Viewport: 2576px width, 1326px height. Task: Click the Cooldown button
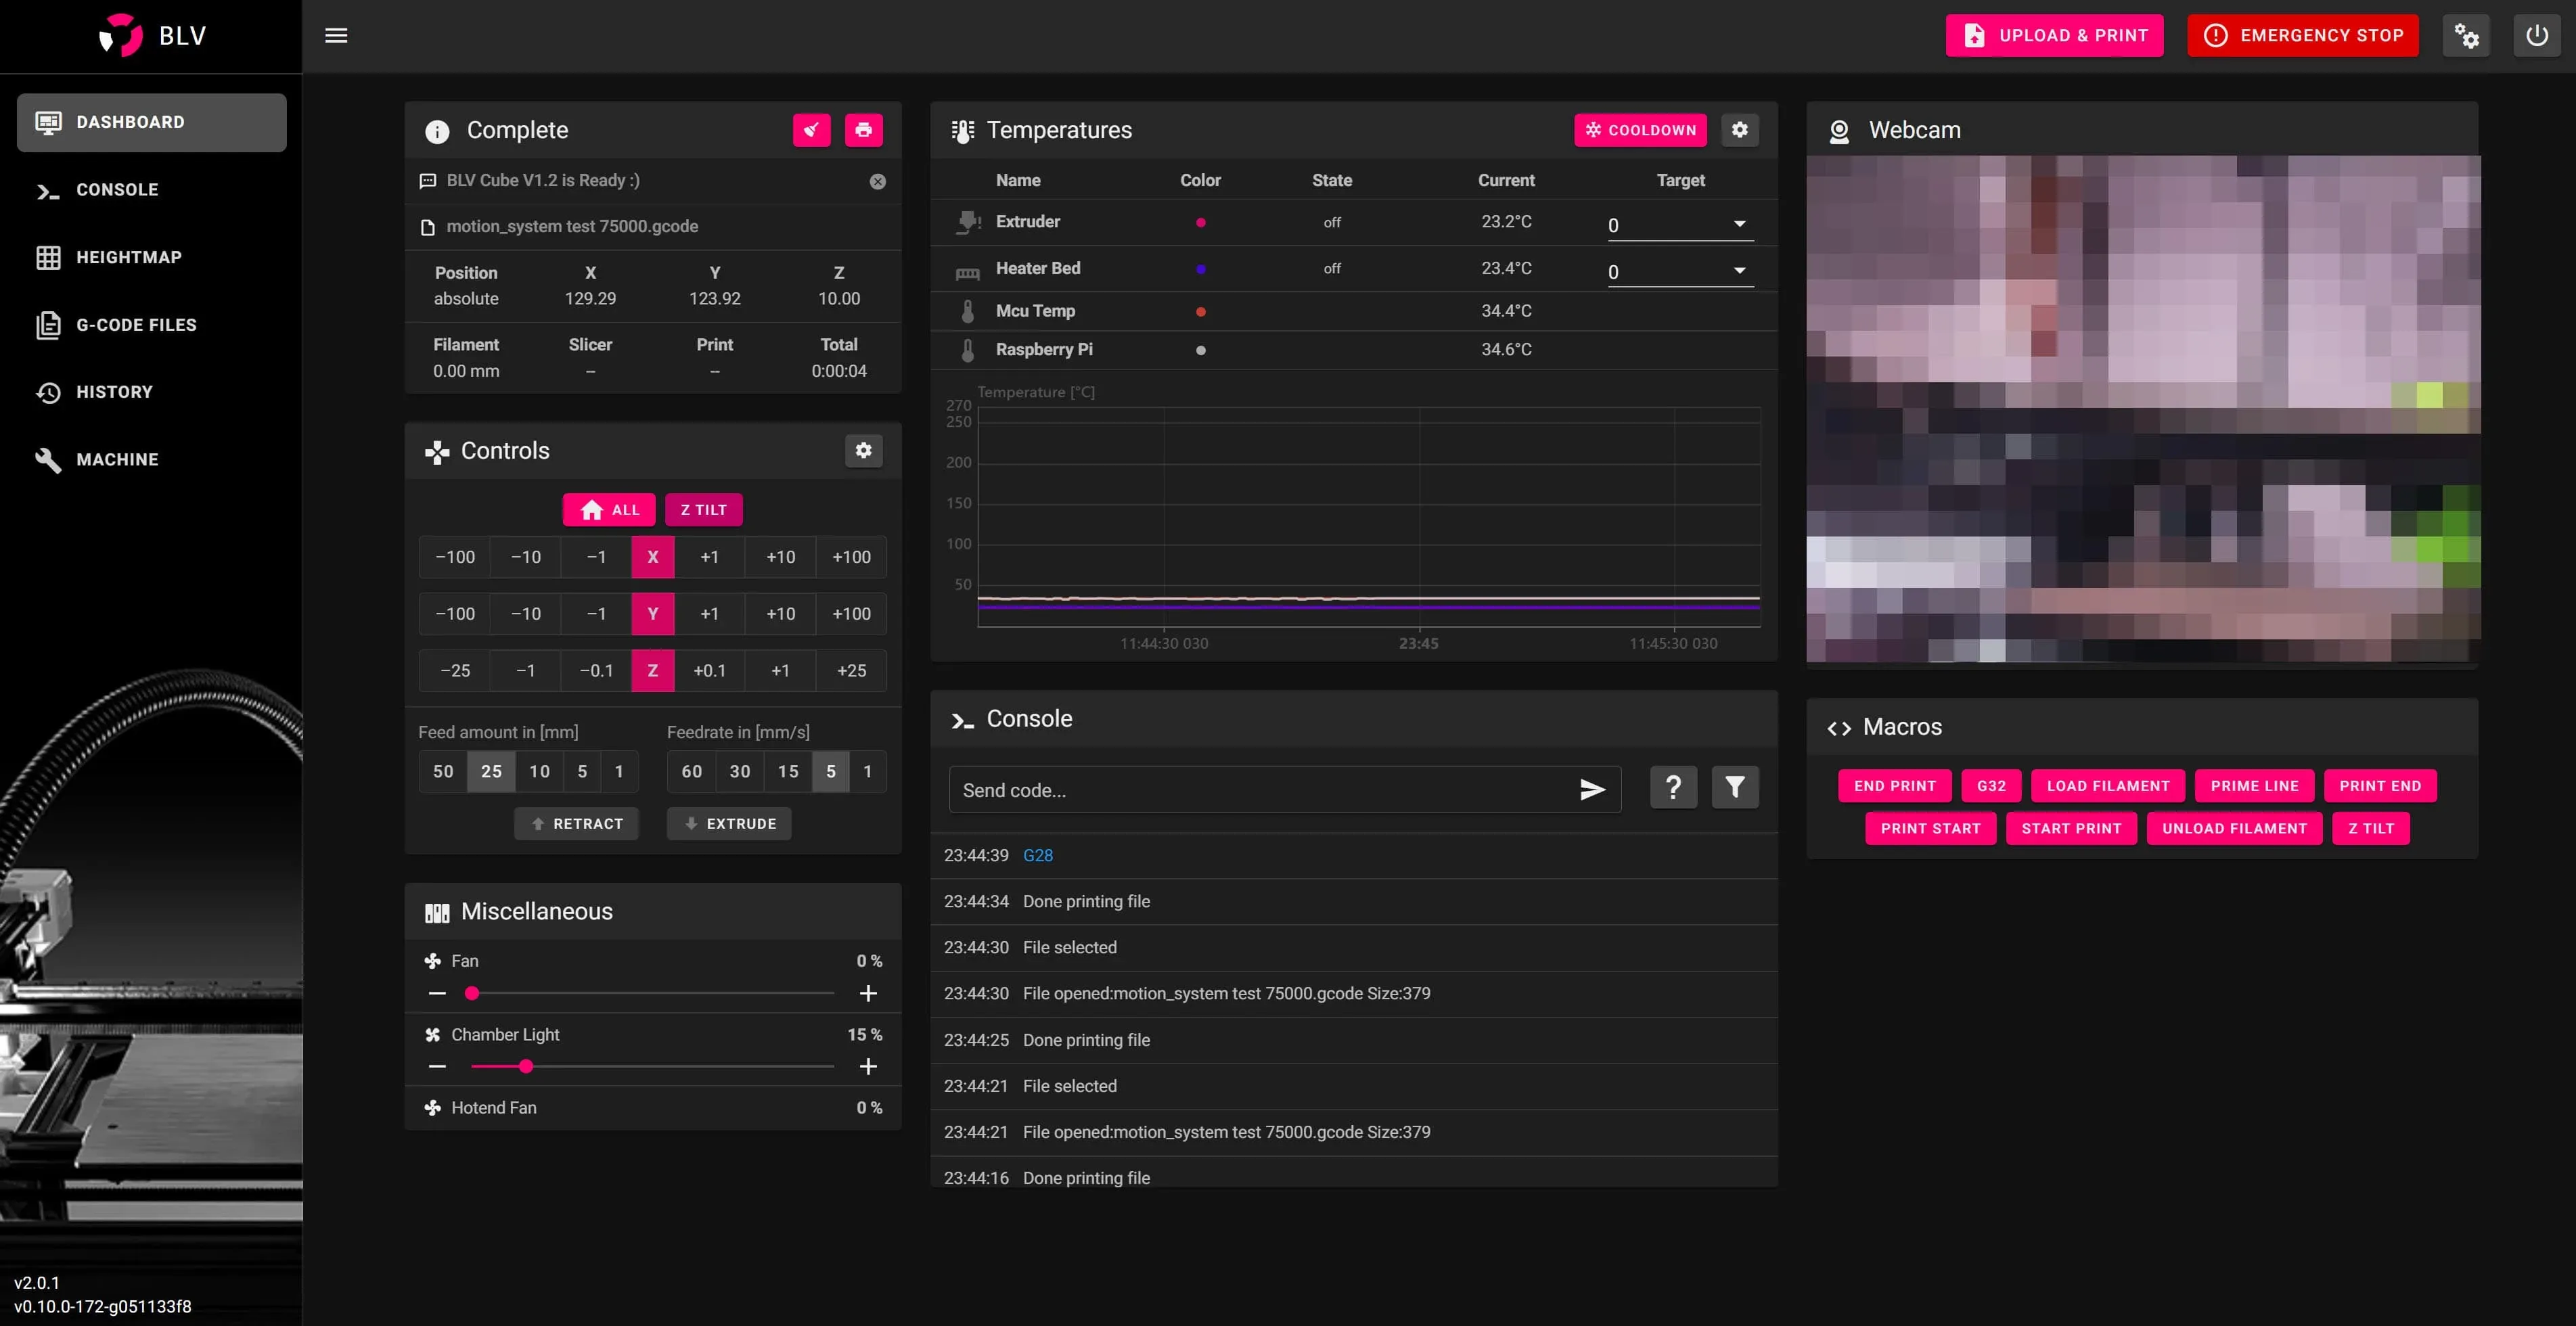(1640, 130)
